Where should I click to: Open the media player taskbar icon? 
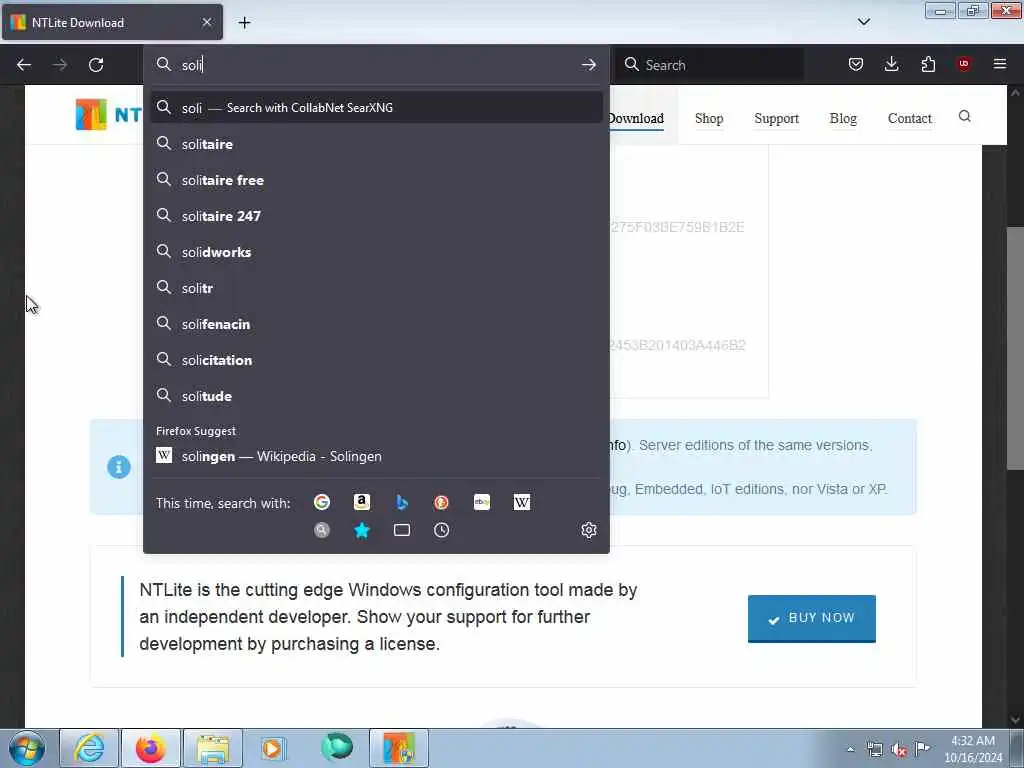coord(273,748)
